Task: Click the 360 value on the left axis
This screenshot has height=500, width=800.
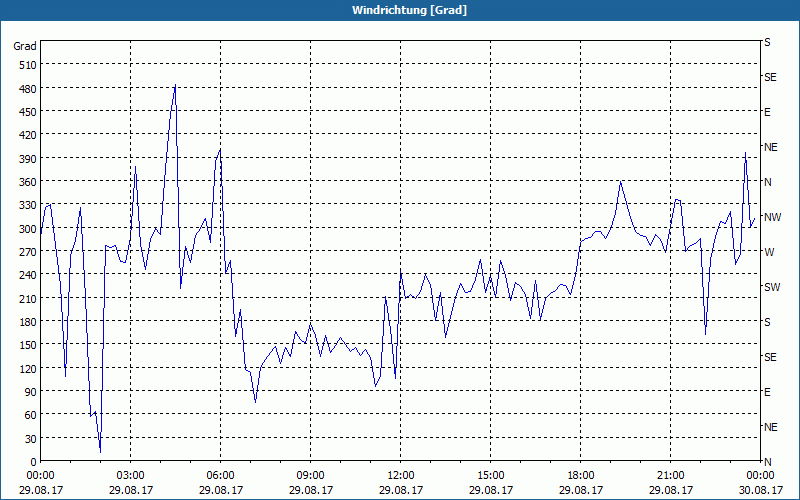Action: 28,182
